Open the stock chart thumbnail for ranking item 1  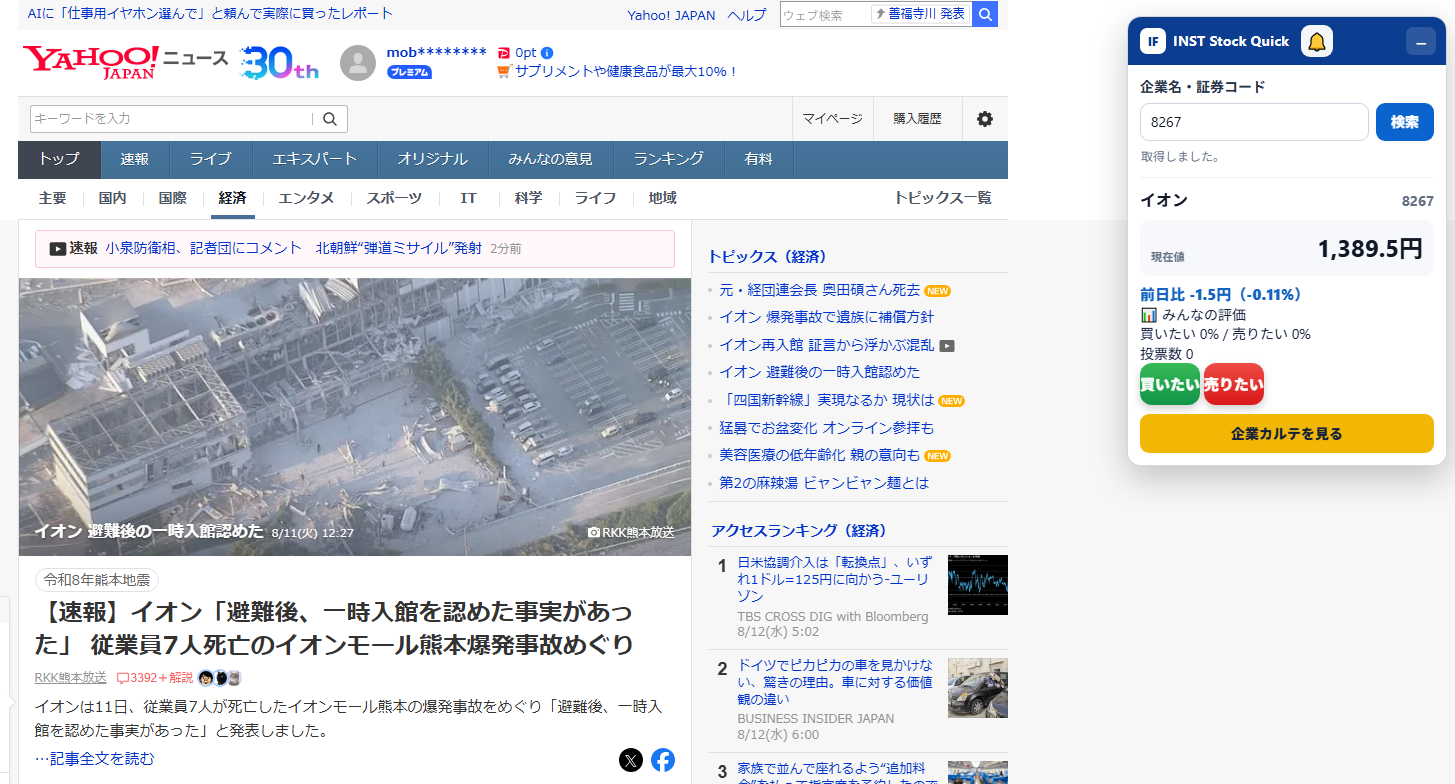tap(978, 585)
